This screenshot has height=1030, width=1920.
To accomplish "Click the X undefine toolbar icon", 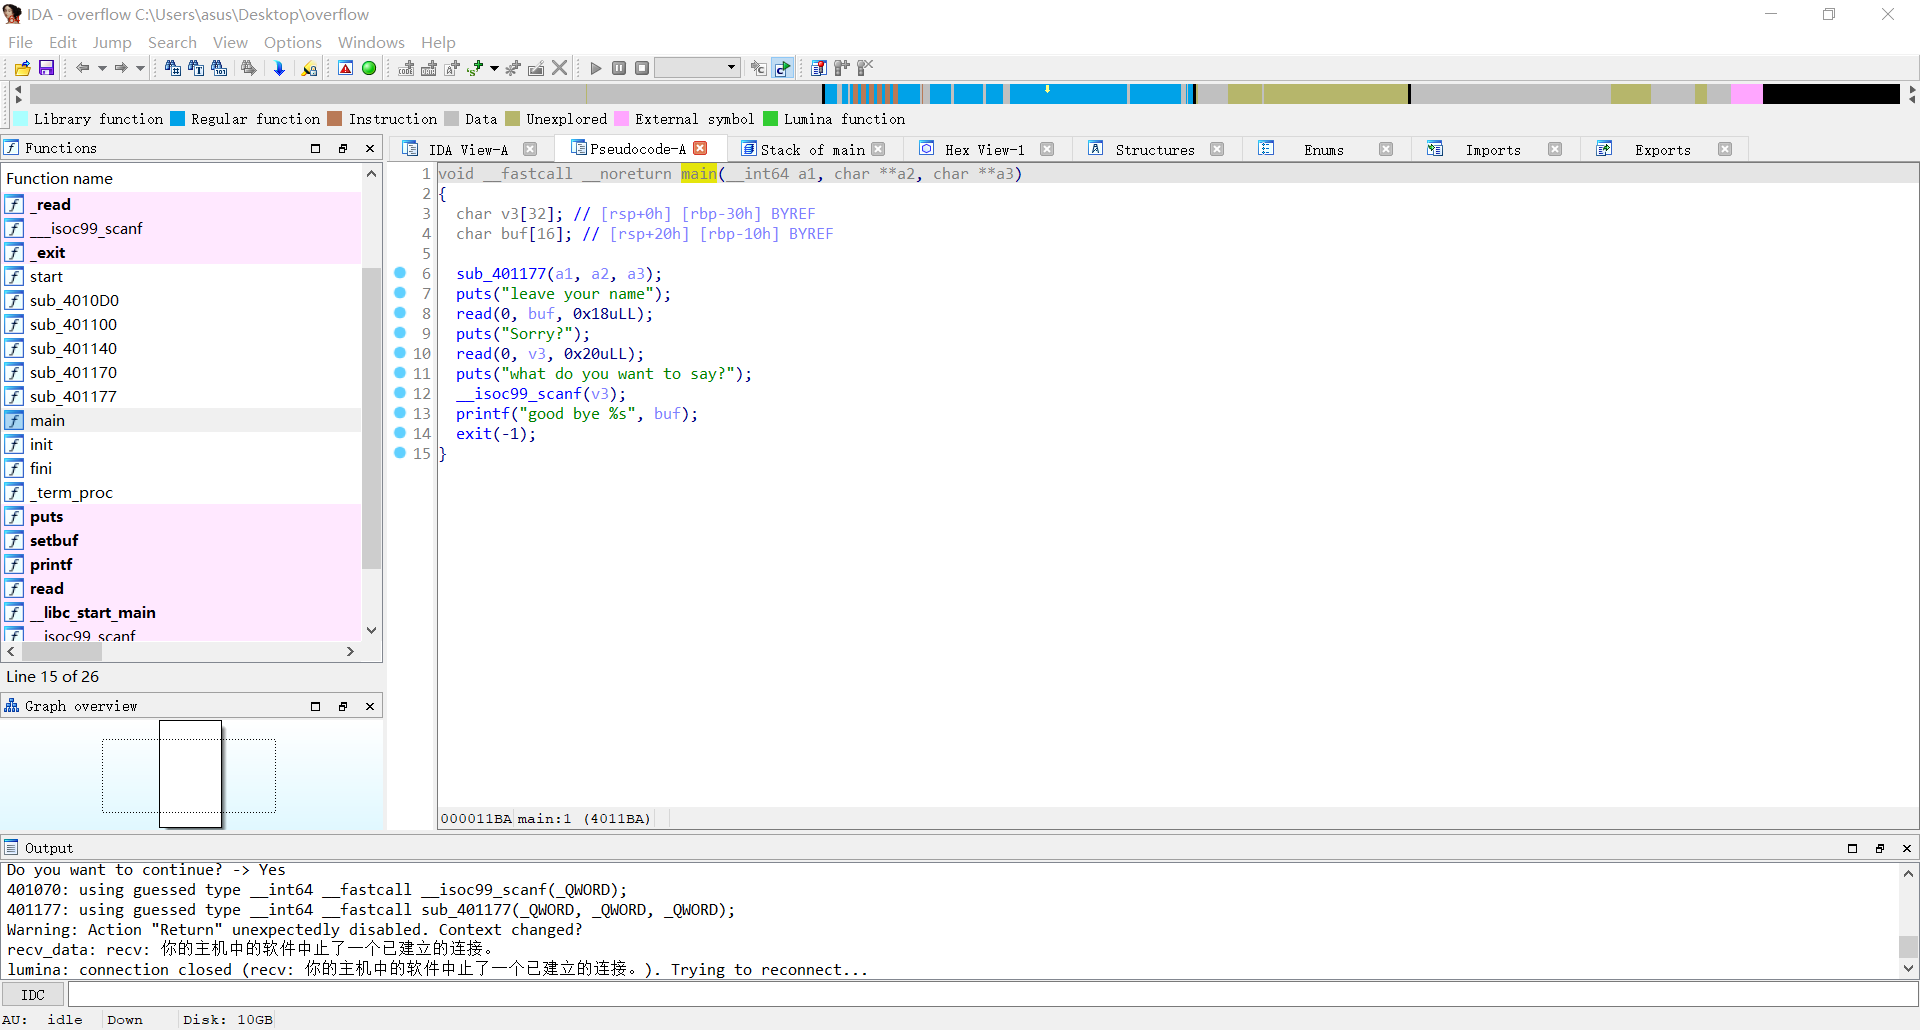I will 560,68.
